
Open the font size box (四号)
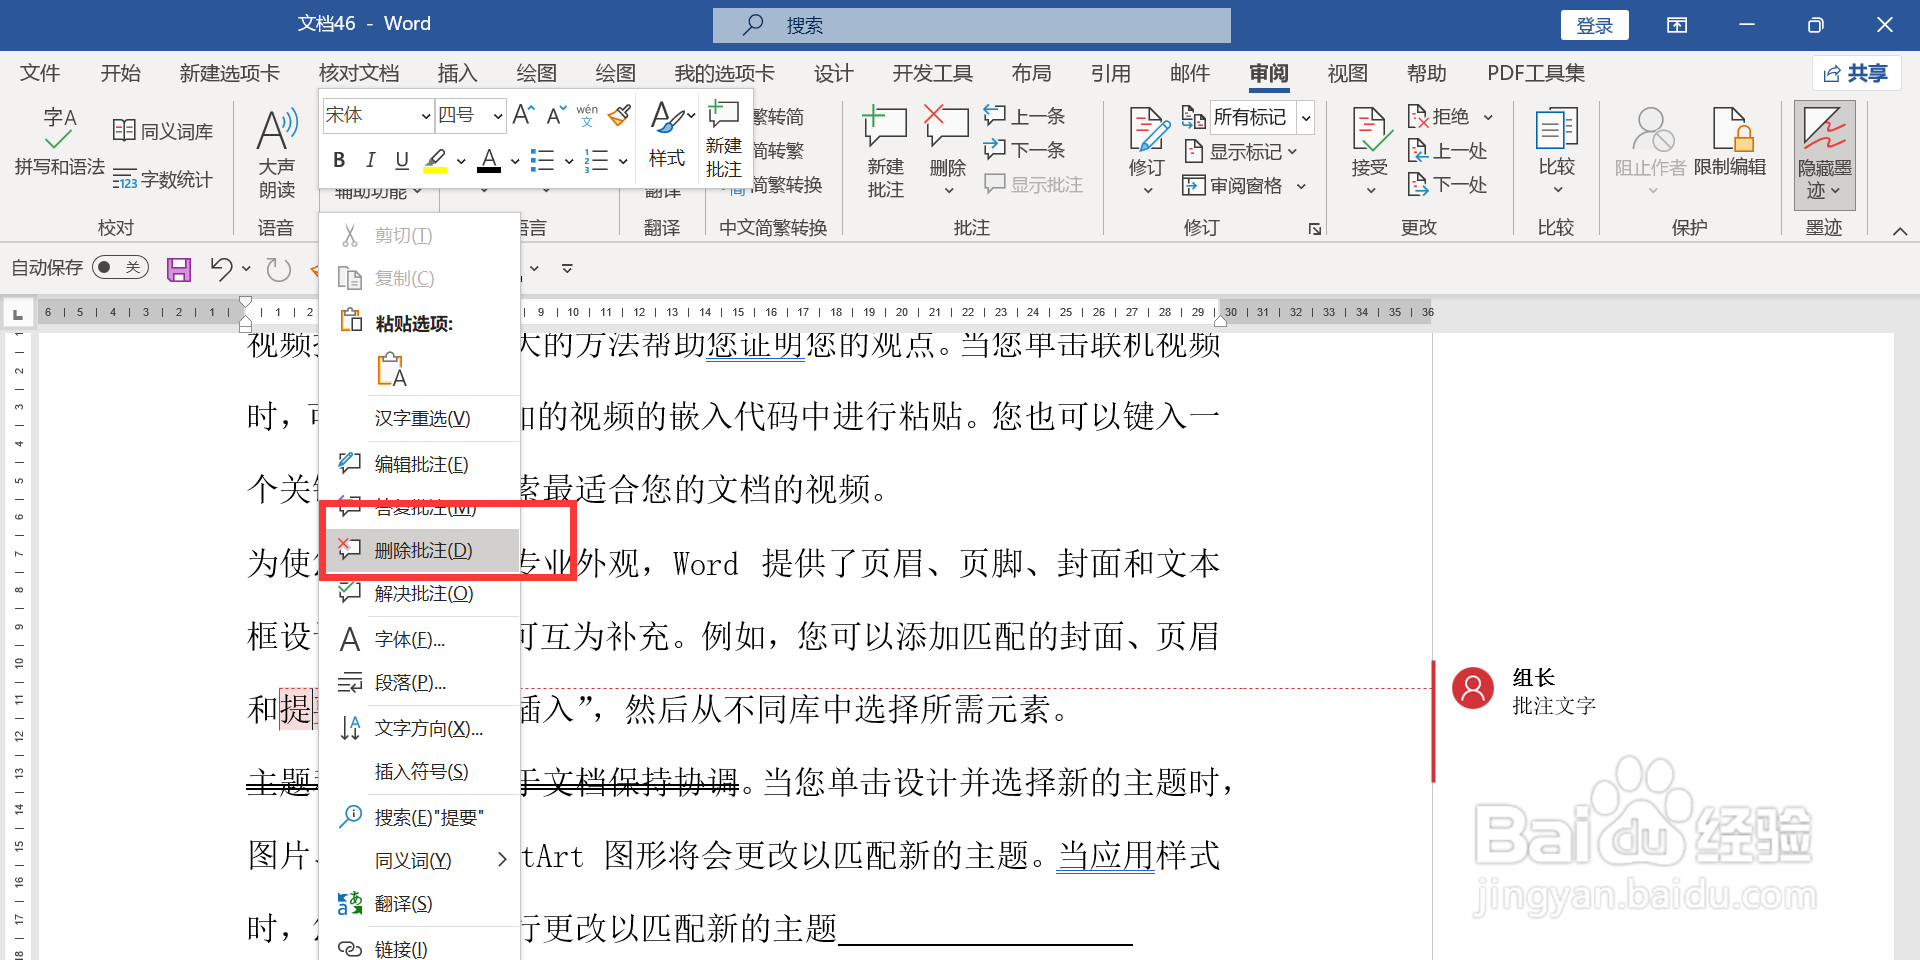click(471, 116)
